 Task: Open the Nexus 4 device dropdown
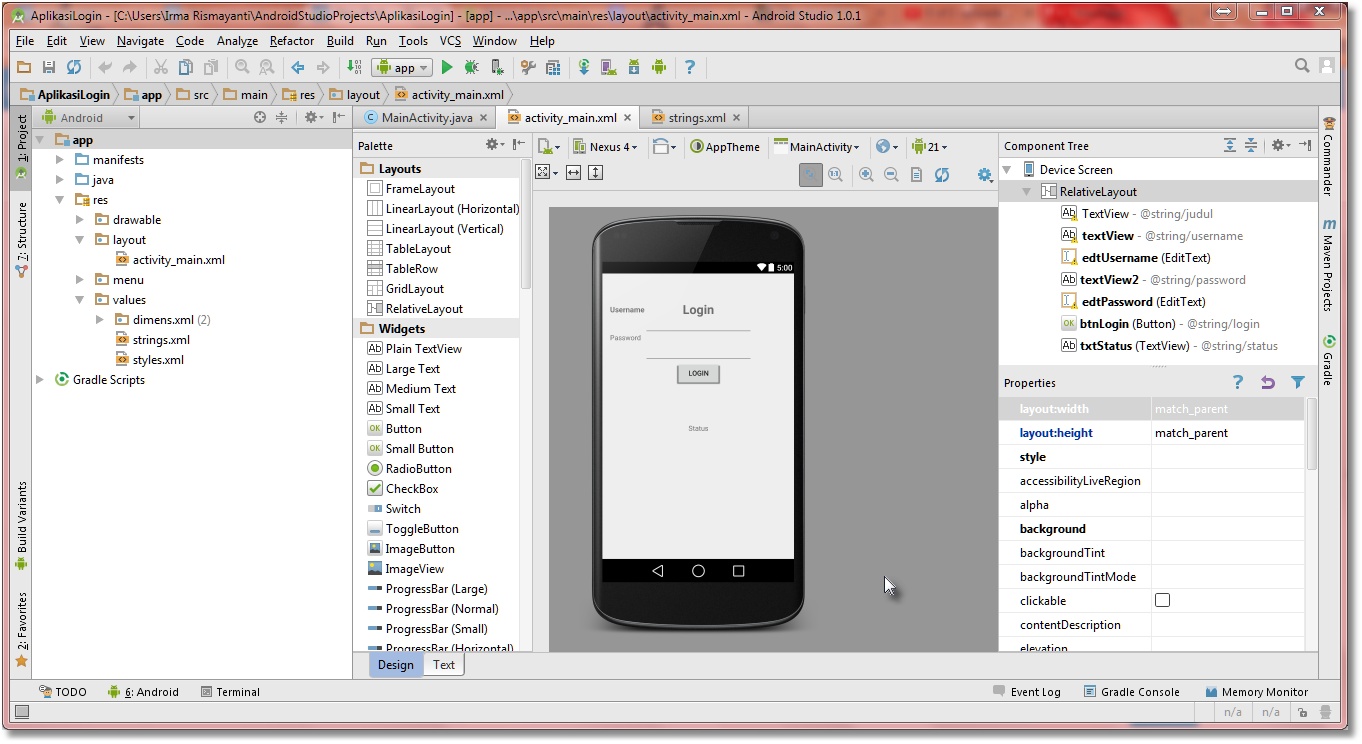coord(607,146)
